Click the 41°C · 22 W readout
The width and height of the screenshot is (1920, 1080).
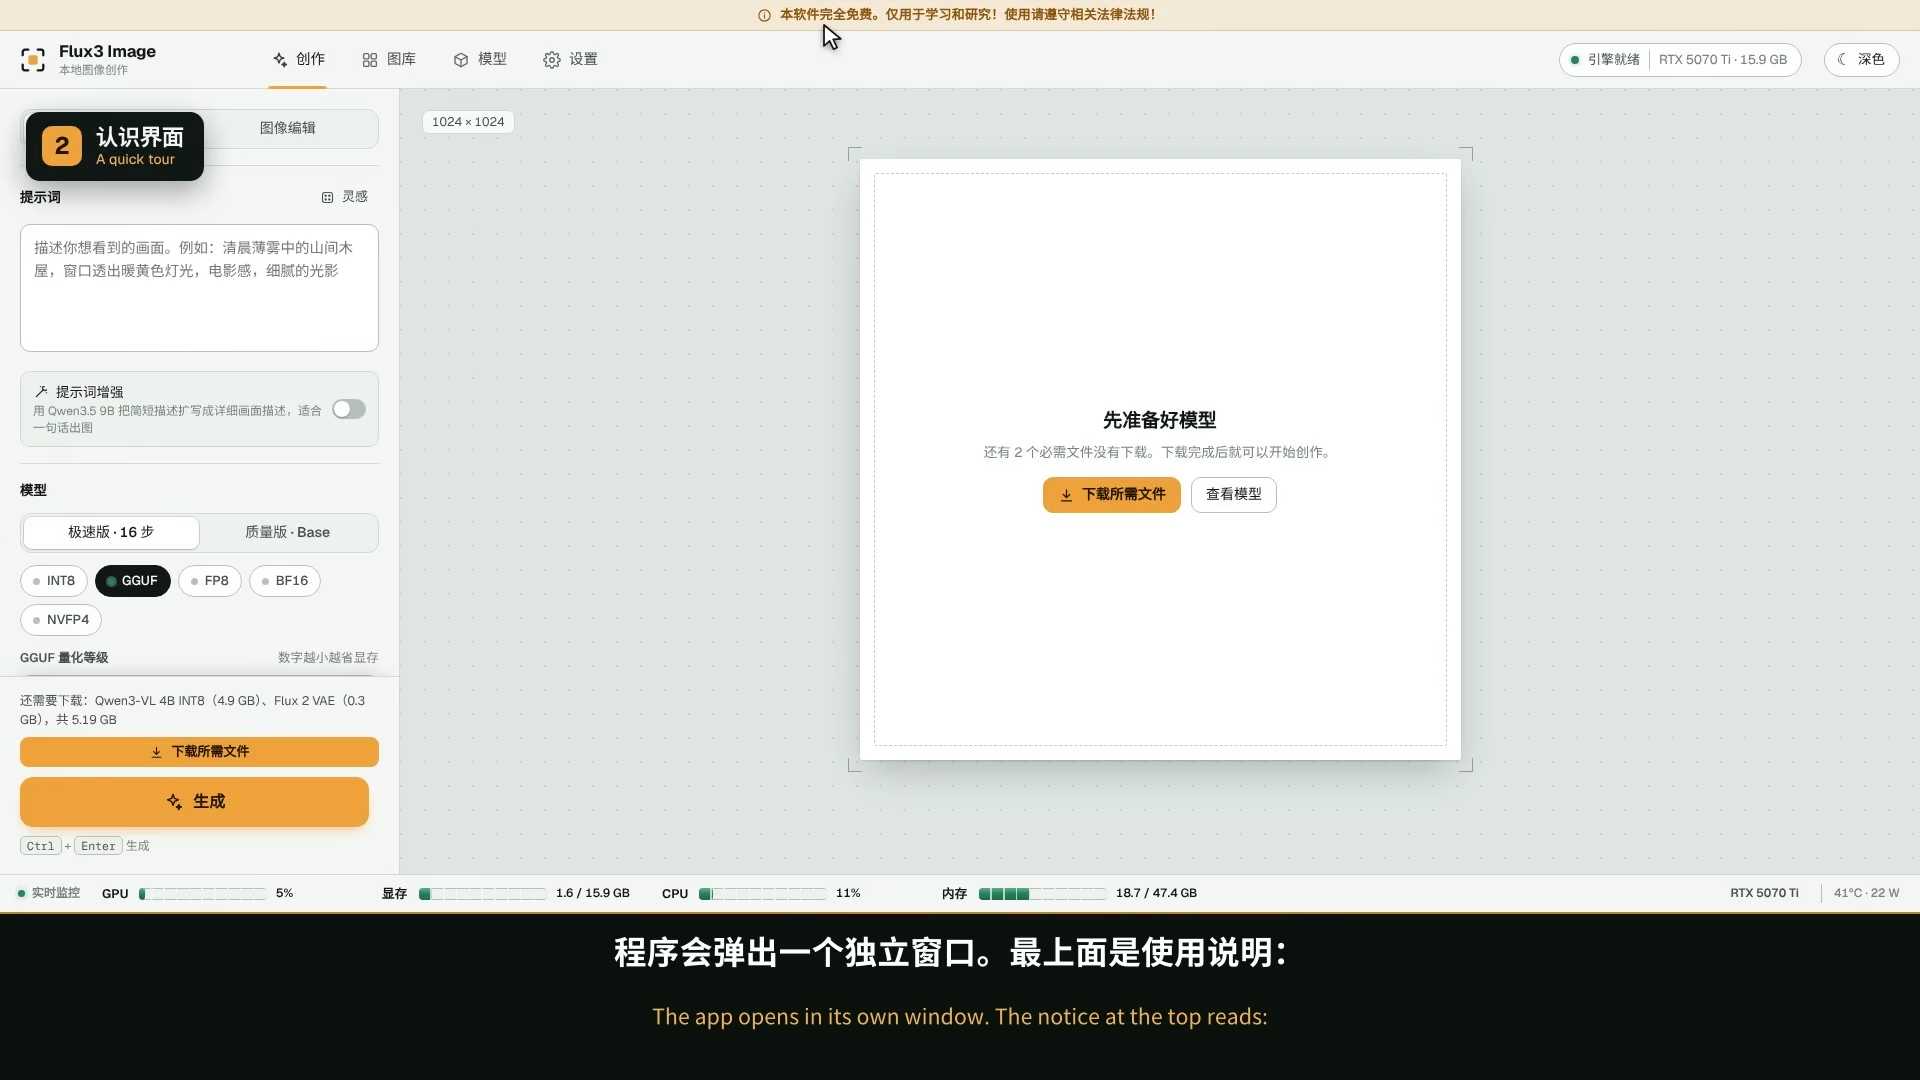pos(1866,893)
